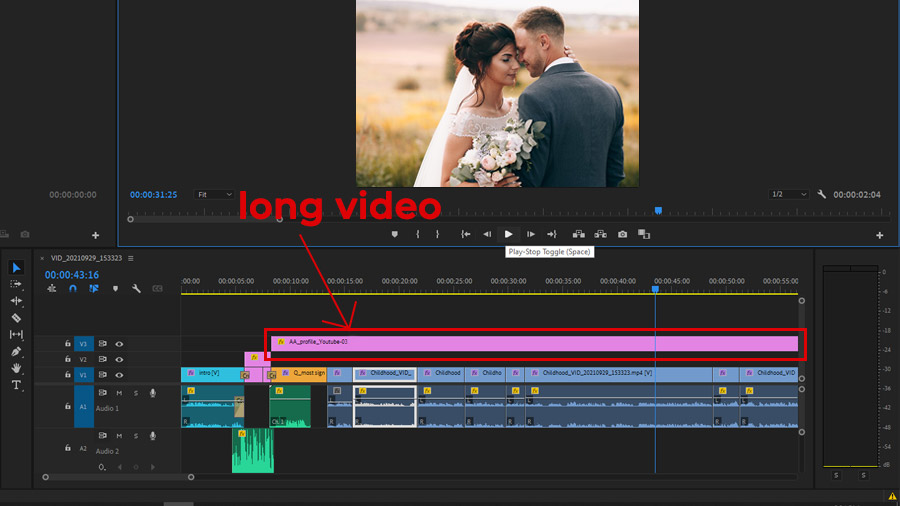Image resolution: width=900 pixels, height=506 pixels.
Task: Click the Play-Stop Toggle button
Action: pyautogui.click(x=509, y=234)
